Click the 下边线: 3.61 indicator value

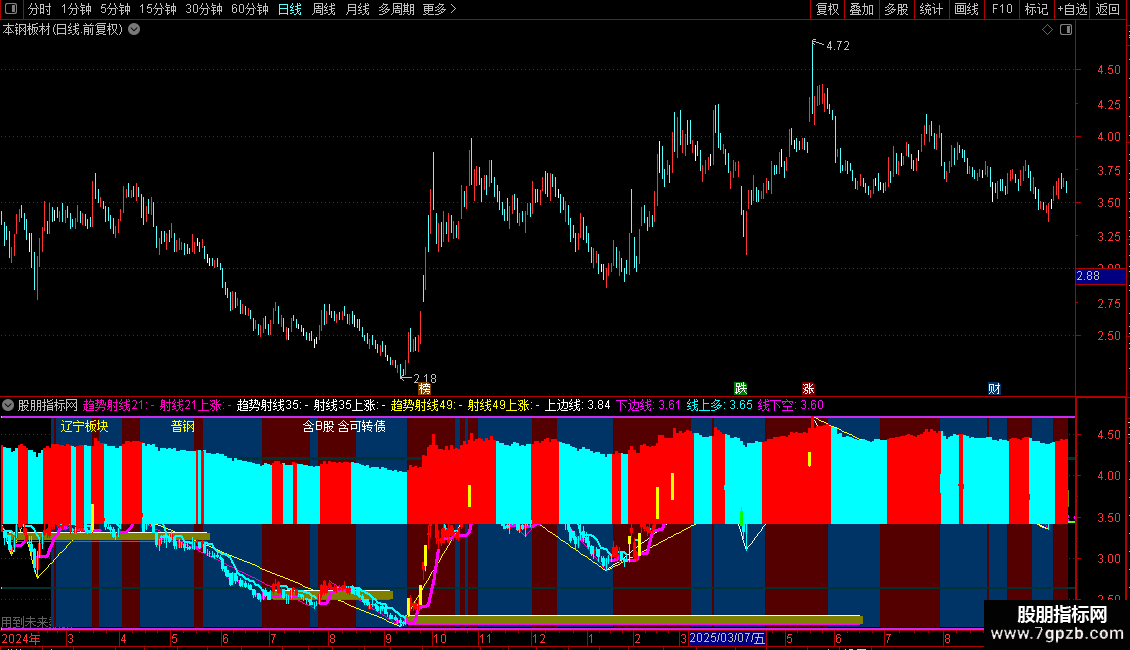click(x=648, y=405)
